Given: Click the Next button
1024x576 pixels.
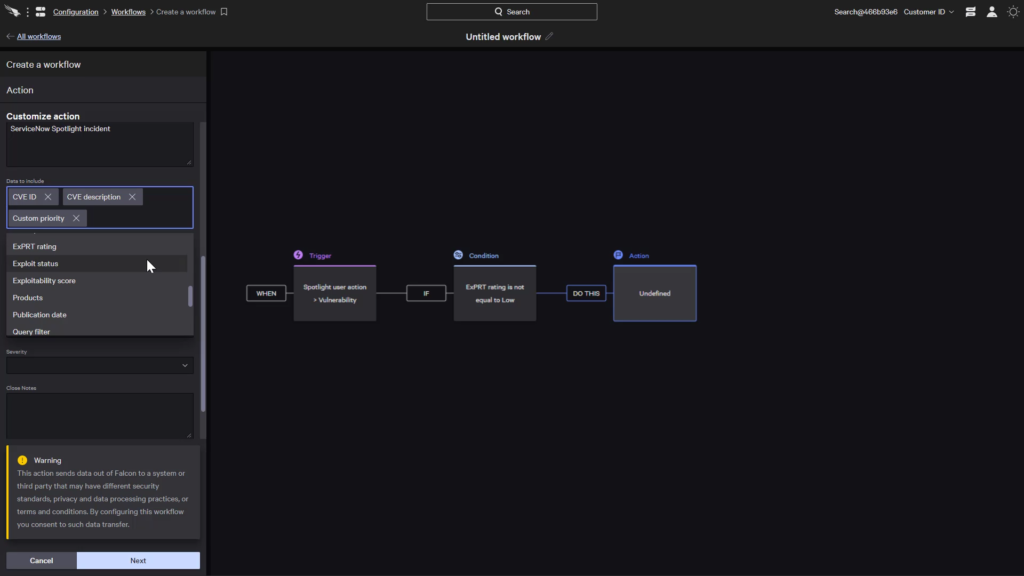Looking at the screenshot, I should 138,560.
